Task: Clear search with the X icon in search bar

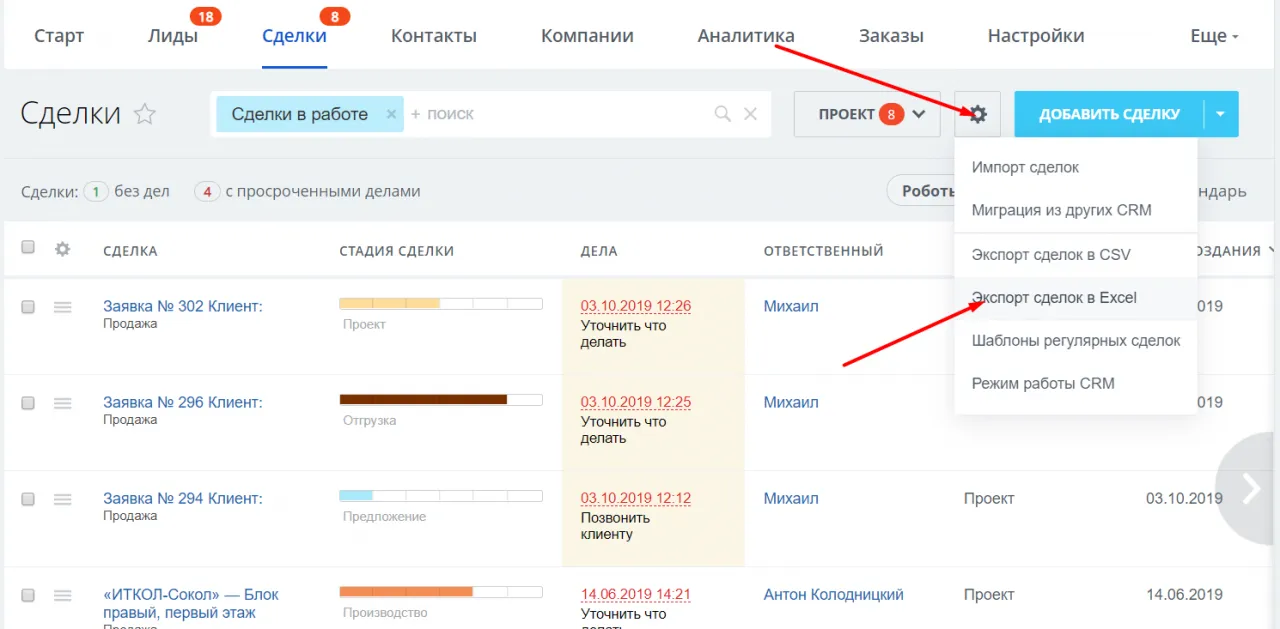Action: (750, 114)
